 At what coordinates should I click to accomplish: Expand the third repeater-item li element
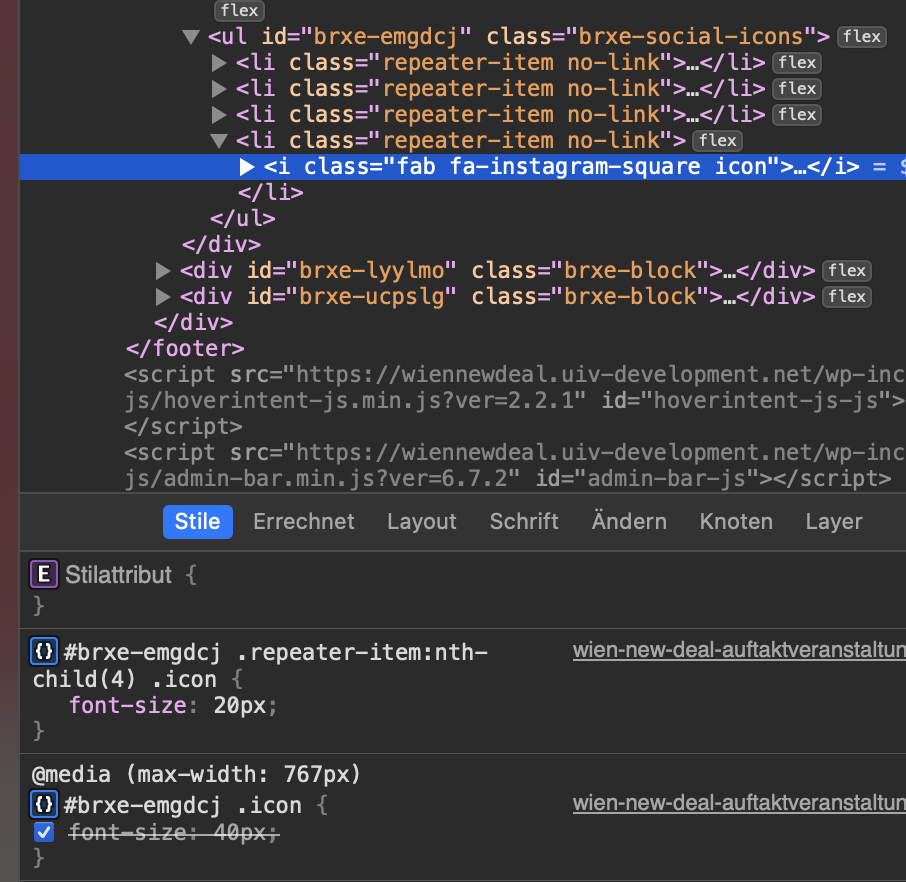(x=218, y=115)
